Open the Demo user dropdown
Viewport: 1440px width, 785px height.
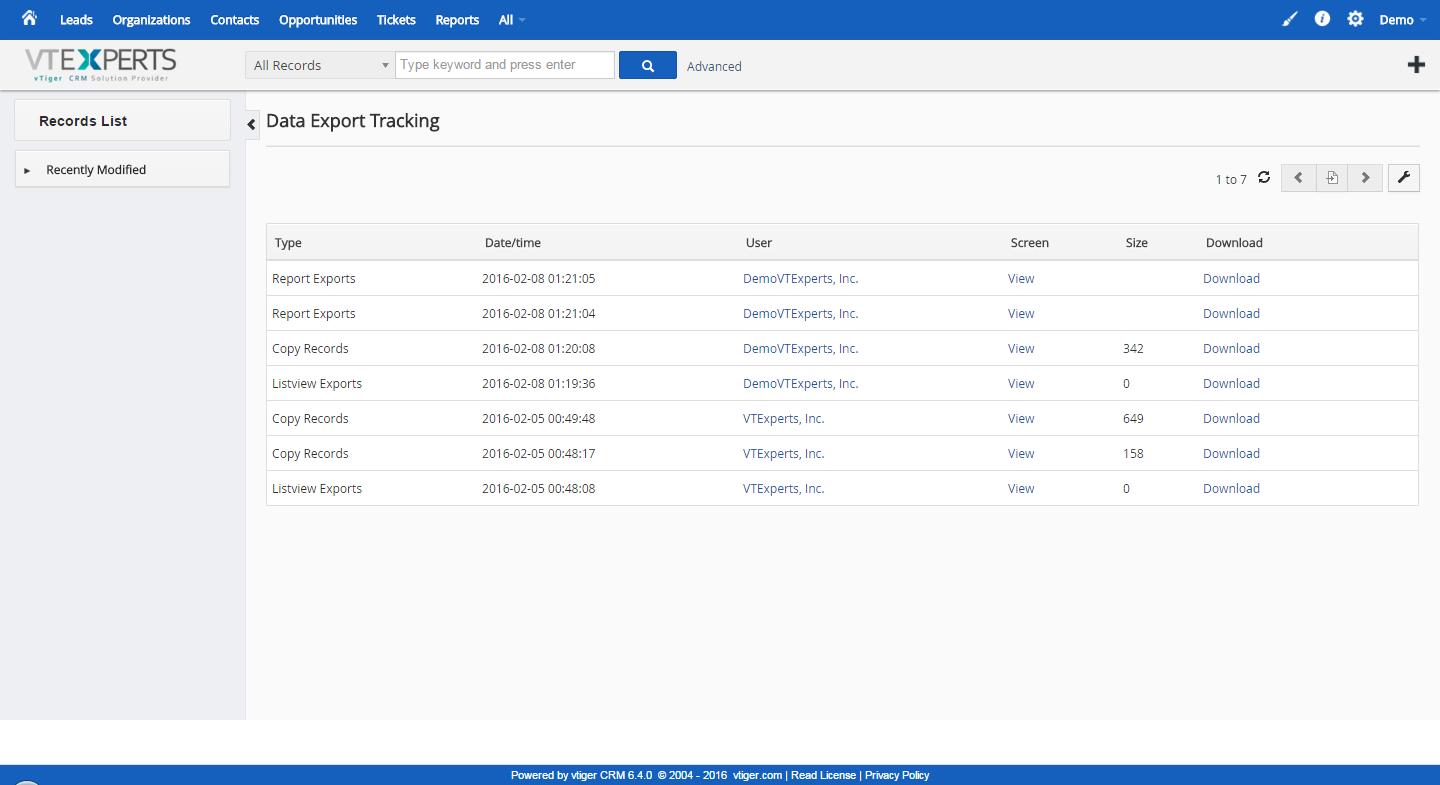1402,20
